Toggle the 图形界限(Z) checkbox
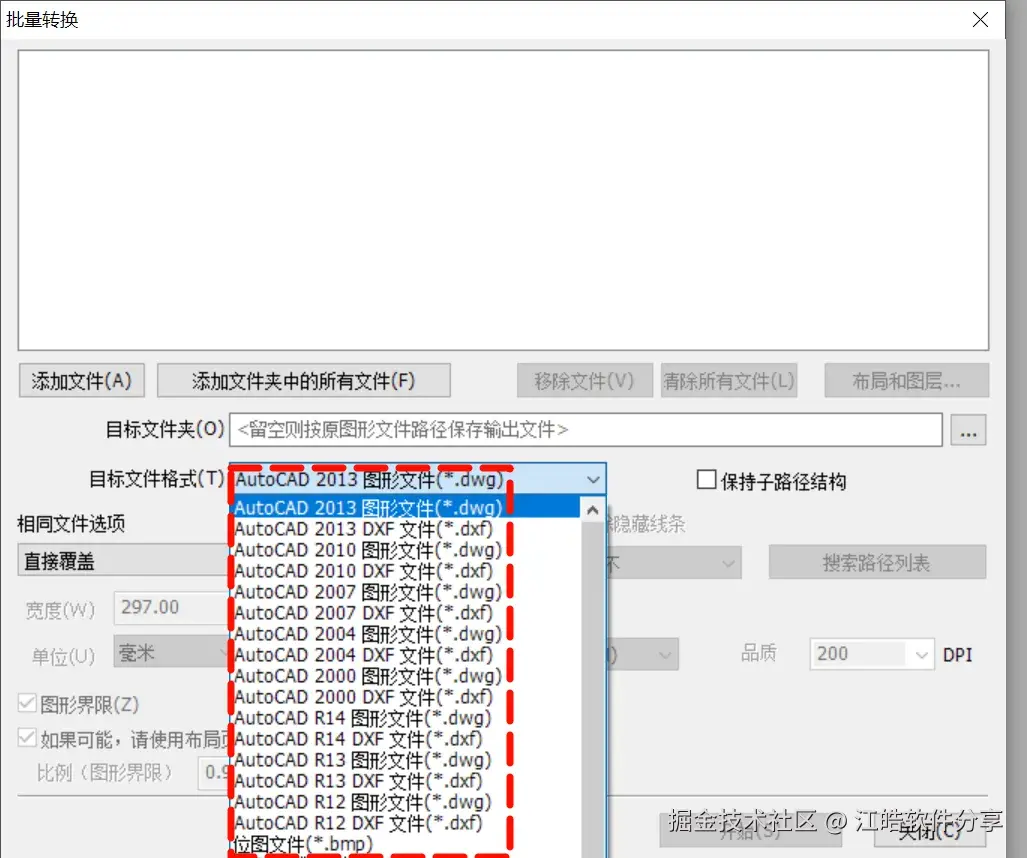The width and height of the screenshot is (1027, 858). (x=27, y=704)
